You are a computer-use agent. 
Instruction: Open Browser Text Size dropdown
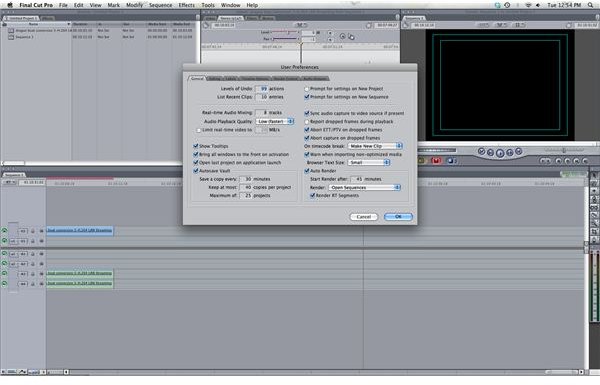[x=368, y=163]
